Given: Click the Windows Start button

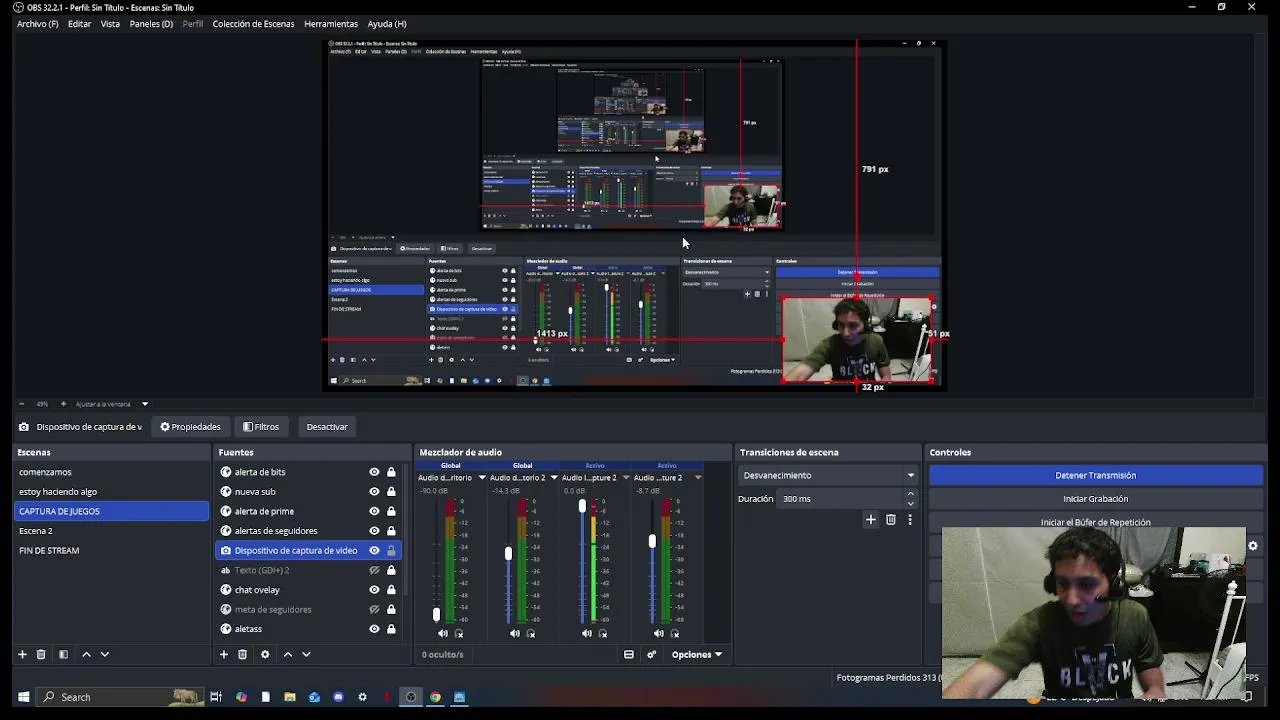Looking at the screenshot, I should coord(24,697).
